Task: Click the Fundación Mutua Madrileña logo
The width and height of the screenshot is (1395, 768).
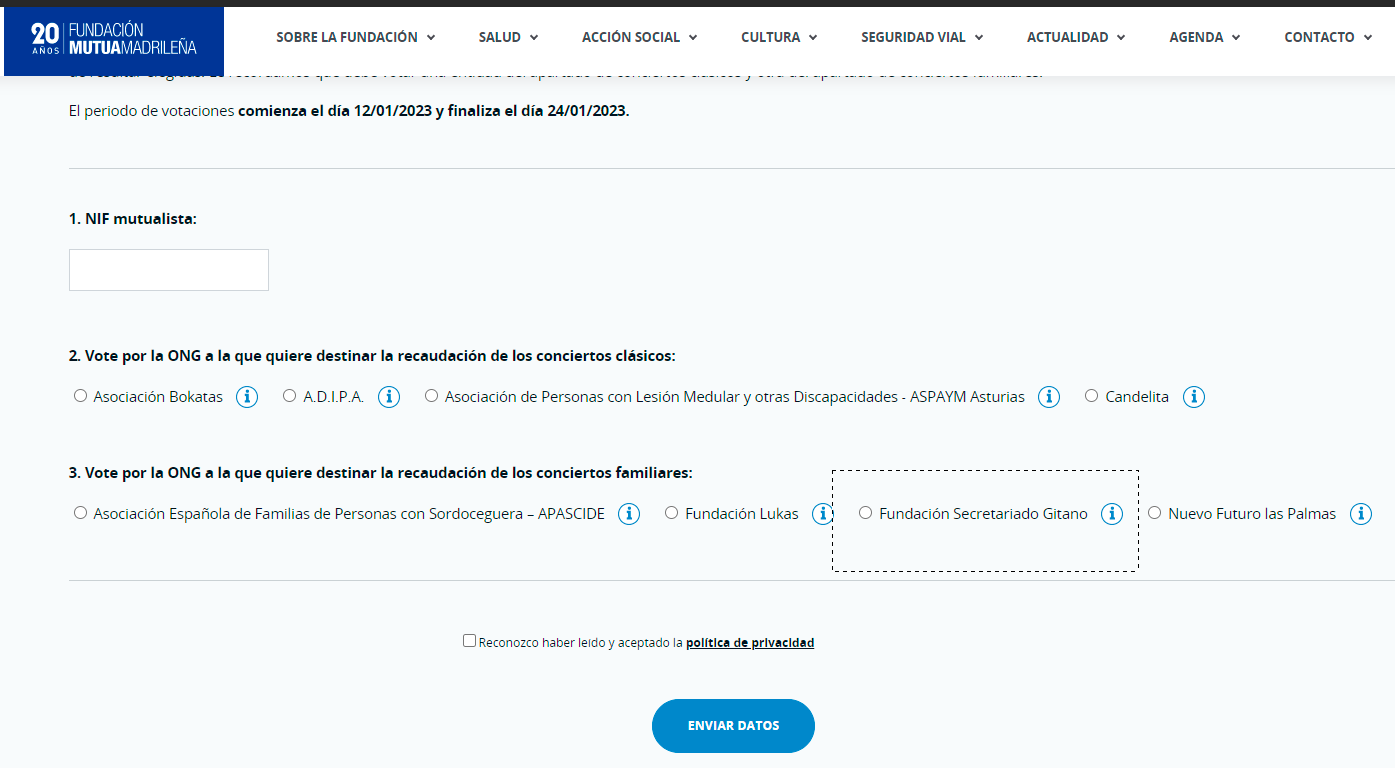Action: [x=114, y=39]
